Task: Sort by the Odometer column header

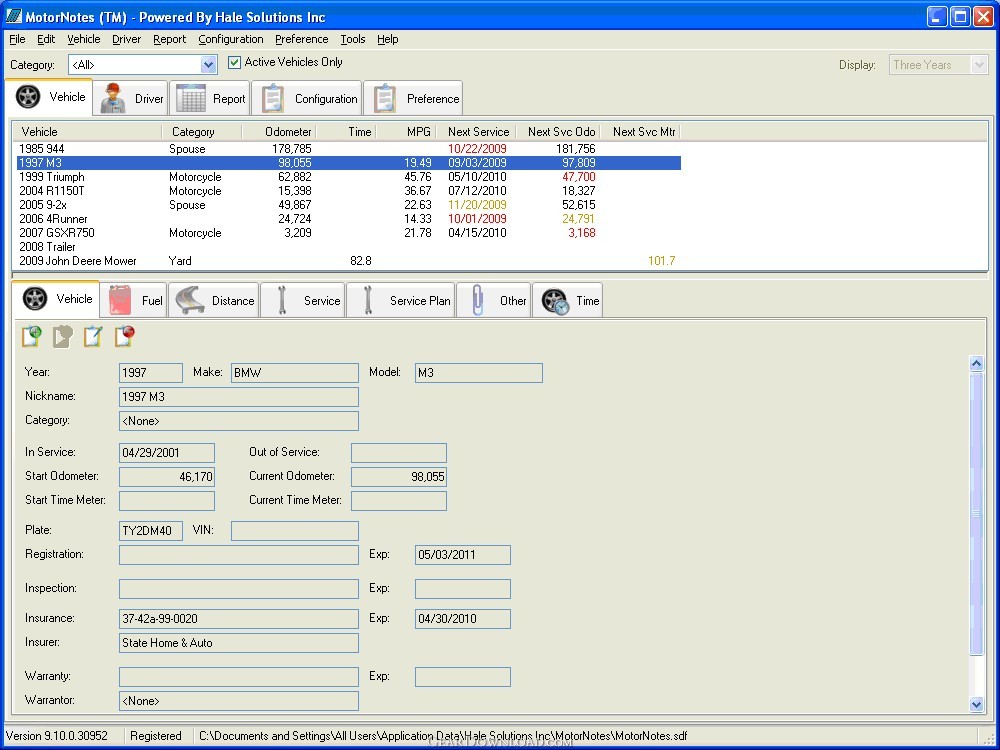Action: coord(279,132)
